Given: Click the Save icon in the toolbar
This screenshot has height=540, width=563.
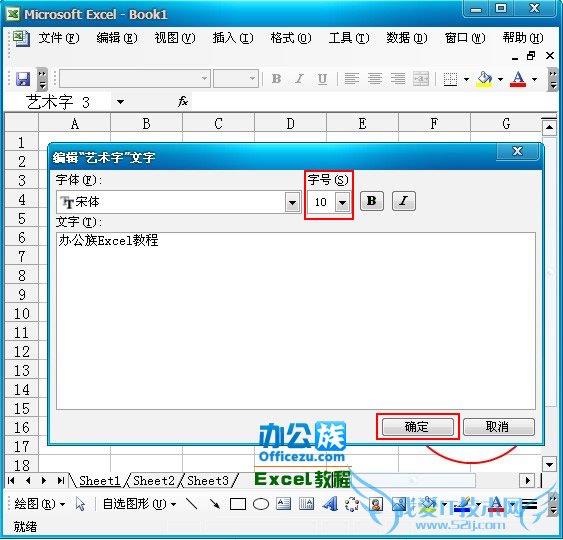Looking at the screenshot, I should tap(23, 79).
